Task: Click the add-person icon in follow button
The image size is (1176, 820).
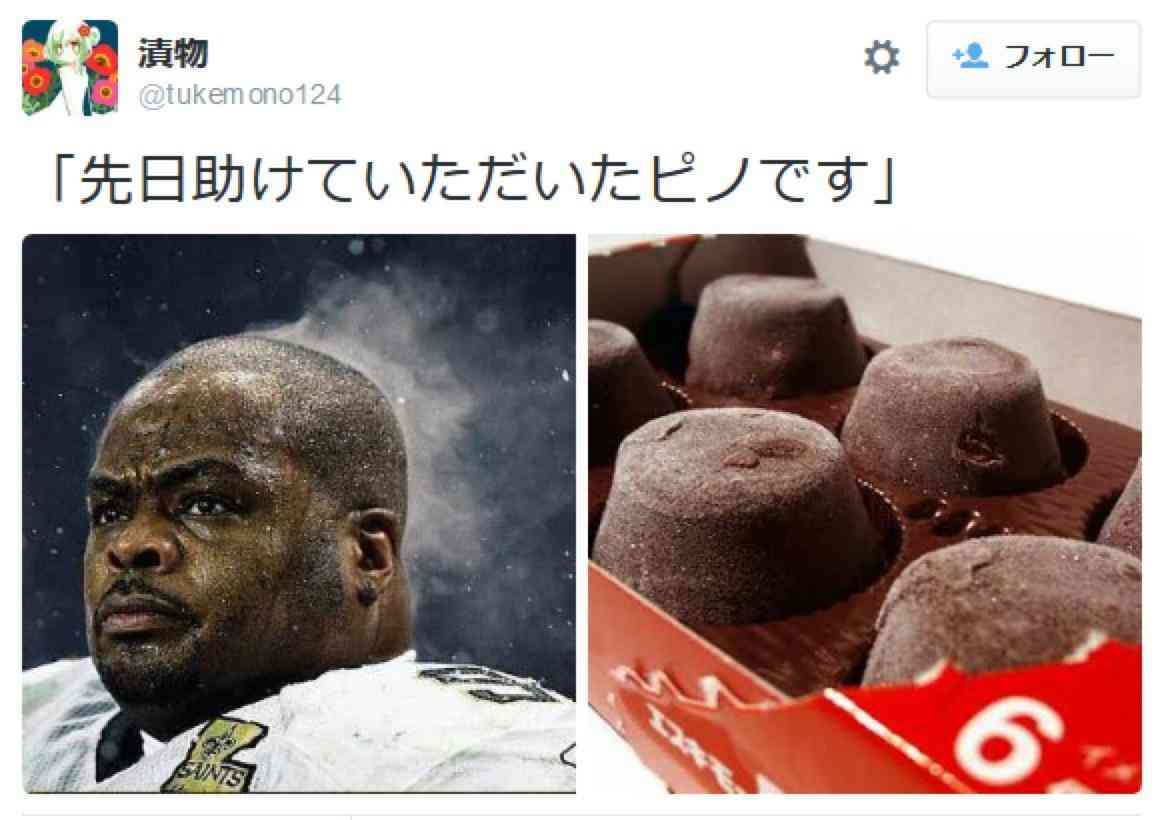Action: click(x=970, y=56)
